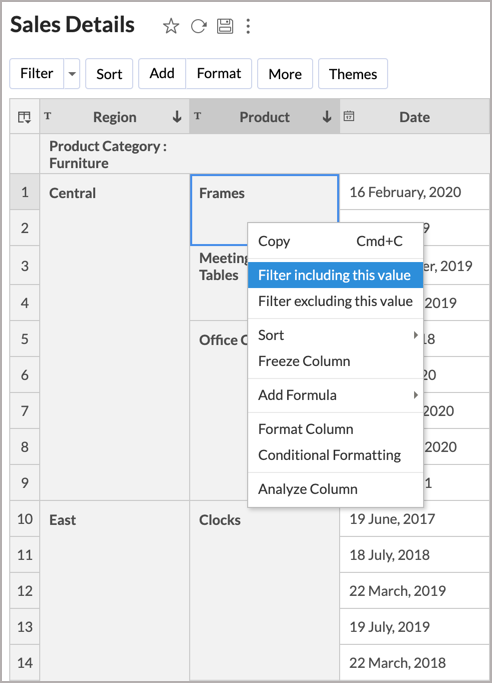Select row number 12 header

[25, 591]
